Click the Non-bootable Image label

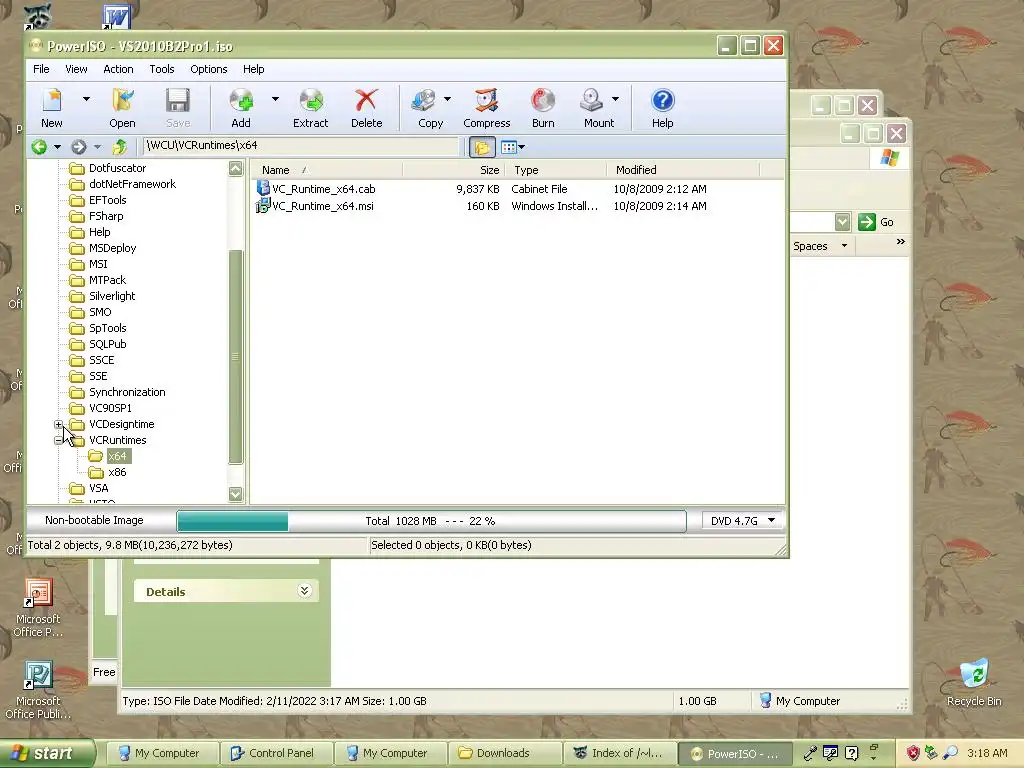click(94, 520)
